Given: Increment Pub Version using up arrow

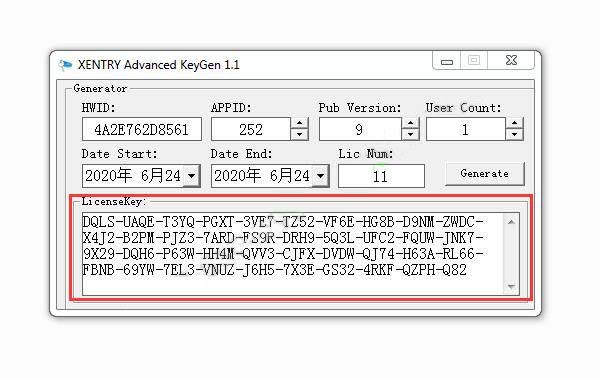Looking at the screenshot, I should point(410,123).
